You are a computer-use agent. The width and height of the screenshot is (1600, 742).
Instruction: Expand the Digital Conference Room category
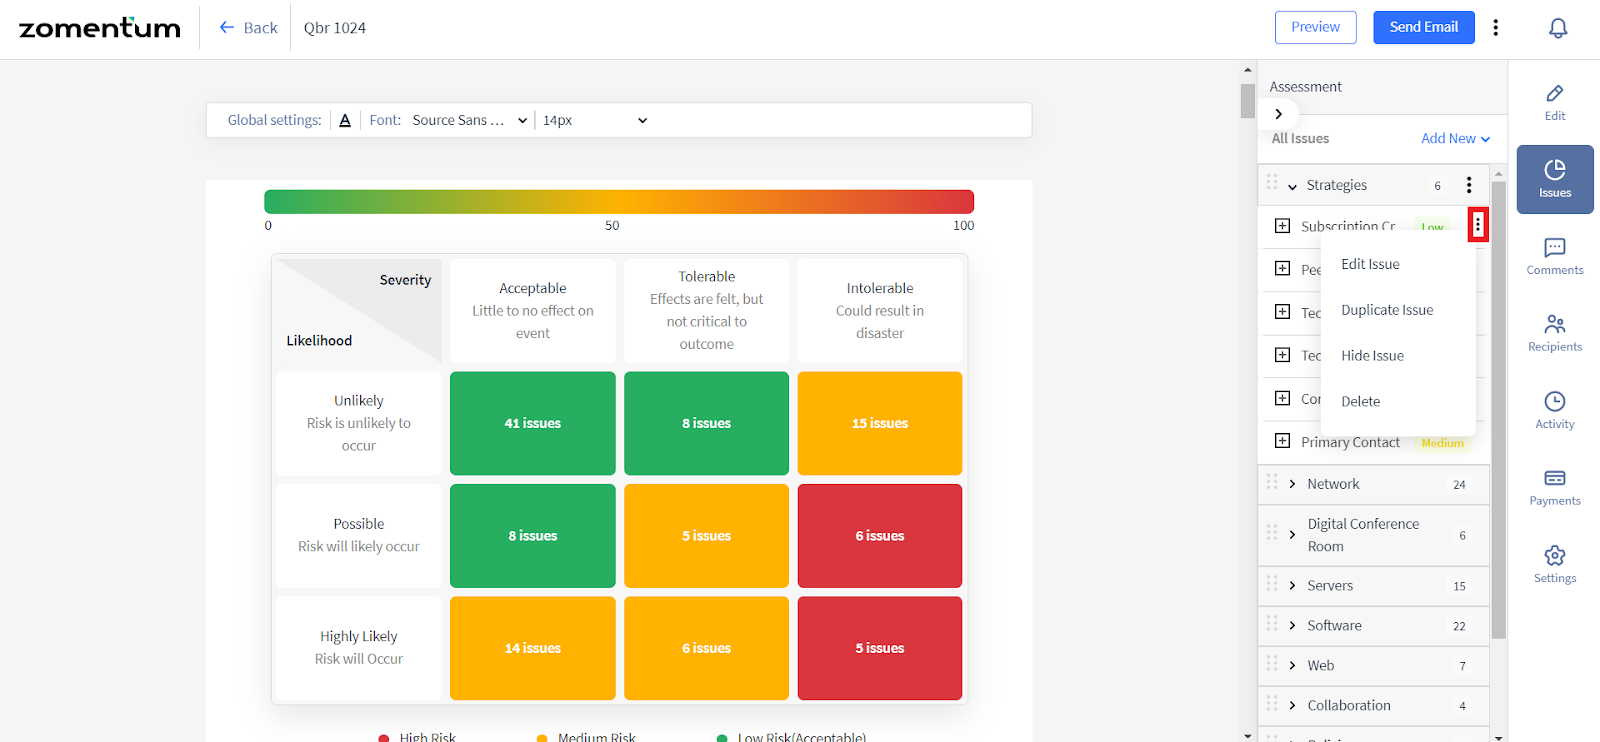pos(1292,535)
